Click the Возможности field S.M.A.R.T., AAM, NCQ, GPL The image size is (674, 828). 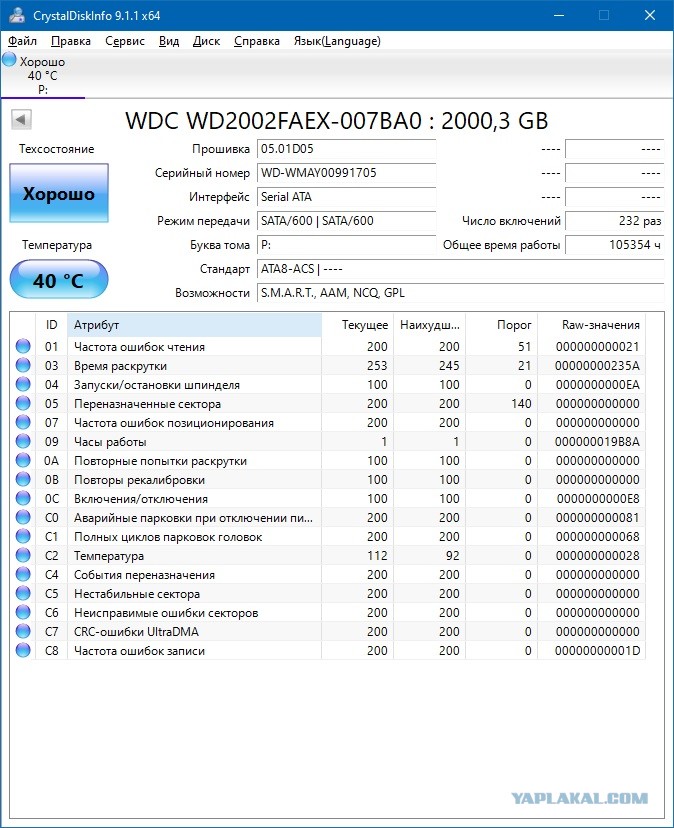[461, 293]
